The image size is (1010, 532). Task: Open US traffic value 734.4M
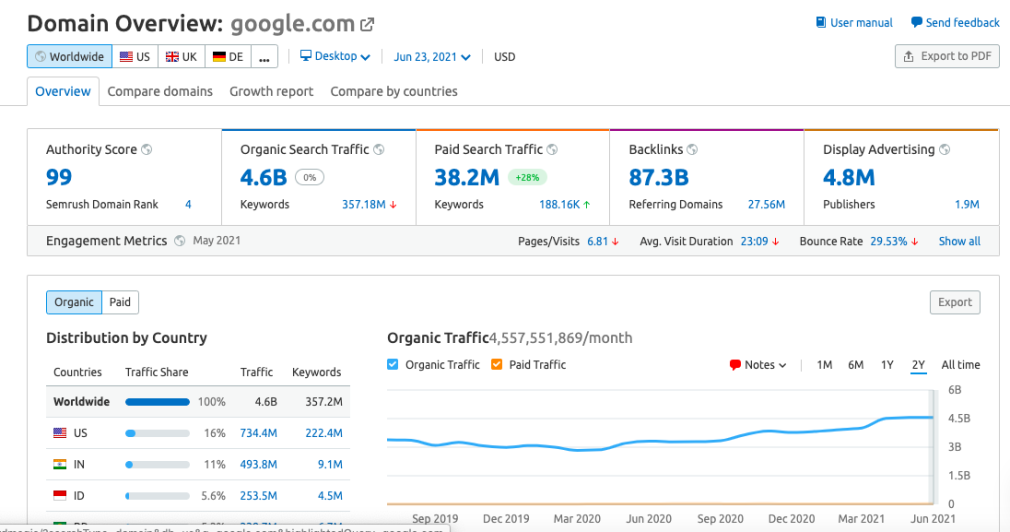click(x=258, y=433)
